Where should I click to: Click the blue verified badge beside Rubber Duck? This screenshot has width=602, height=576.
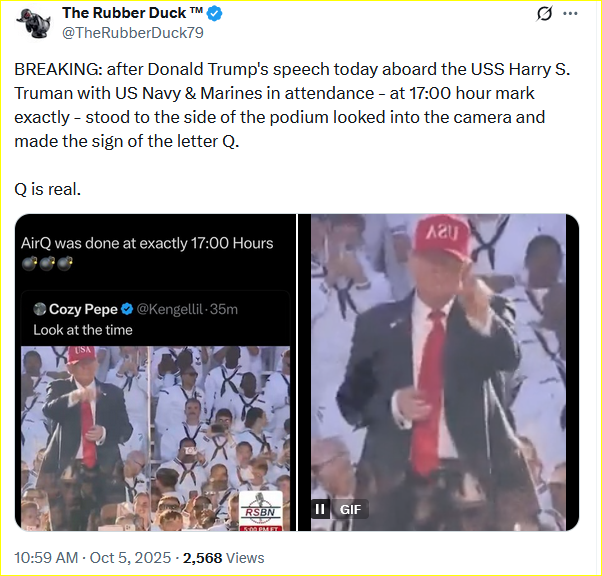tap(215, 13)
